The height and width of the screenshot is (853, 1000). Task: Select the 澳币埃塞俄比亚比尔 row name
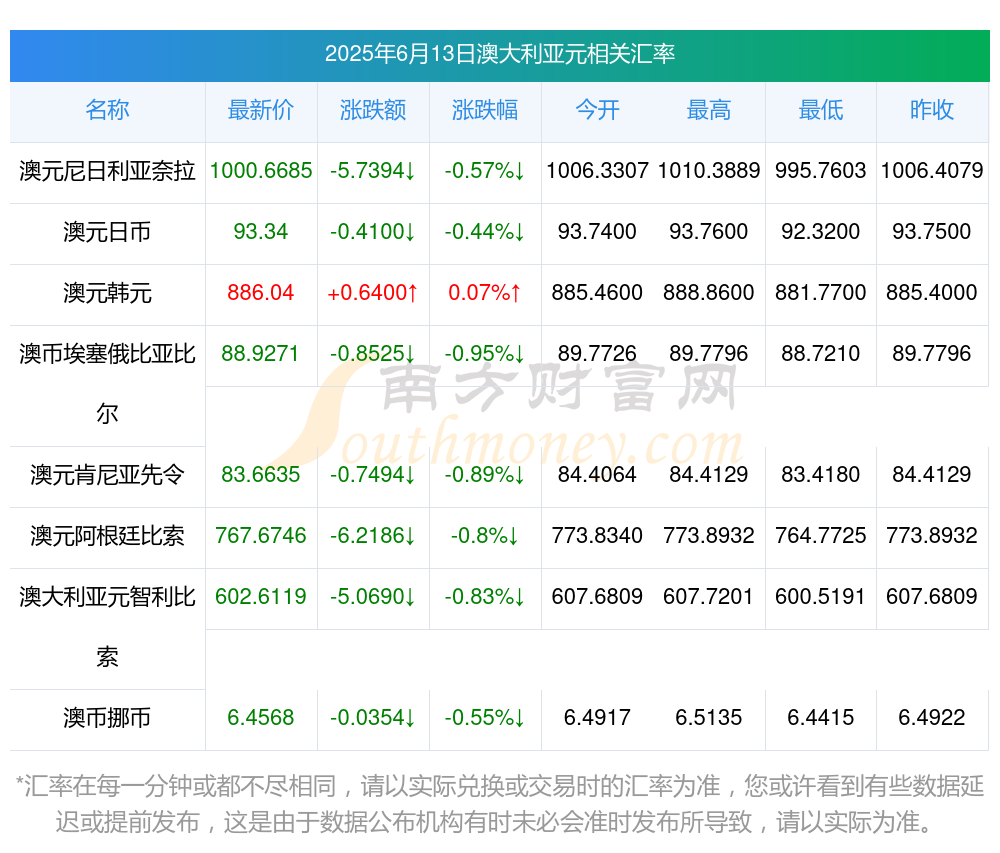[107, 384]
